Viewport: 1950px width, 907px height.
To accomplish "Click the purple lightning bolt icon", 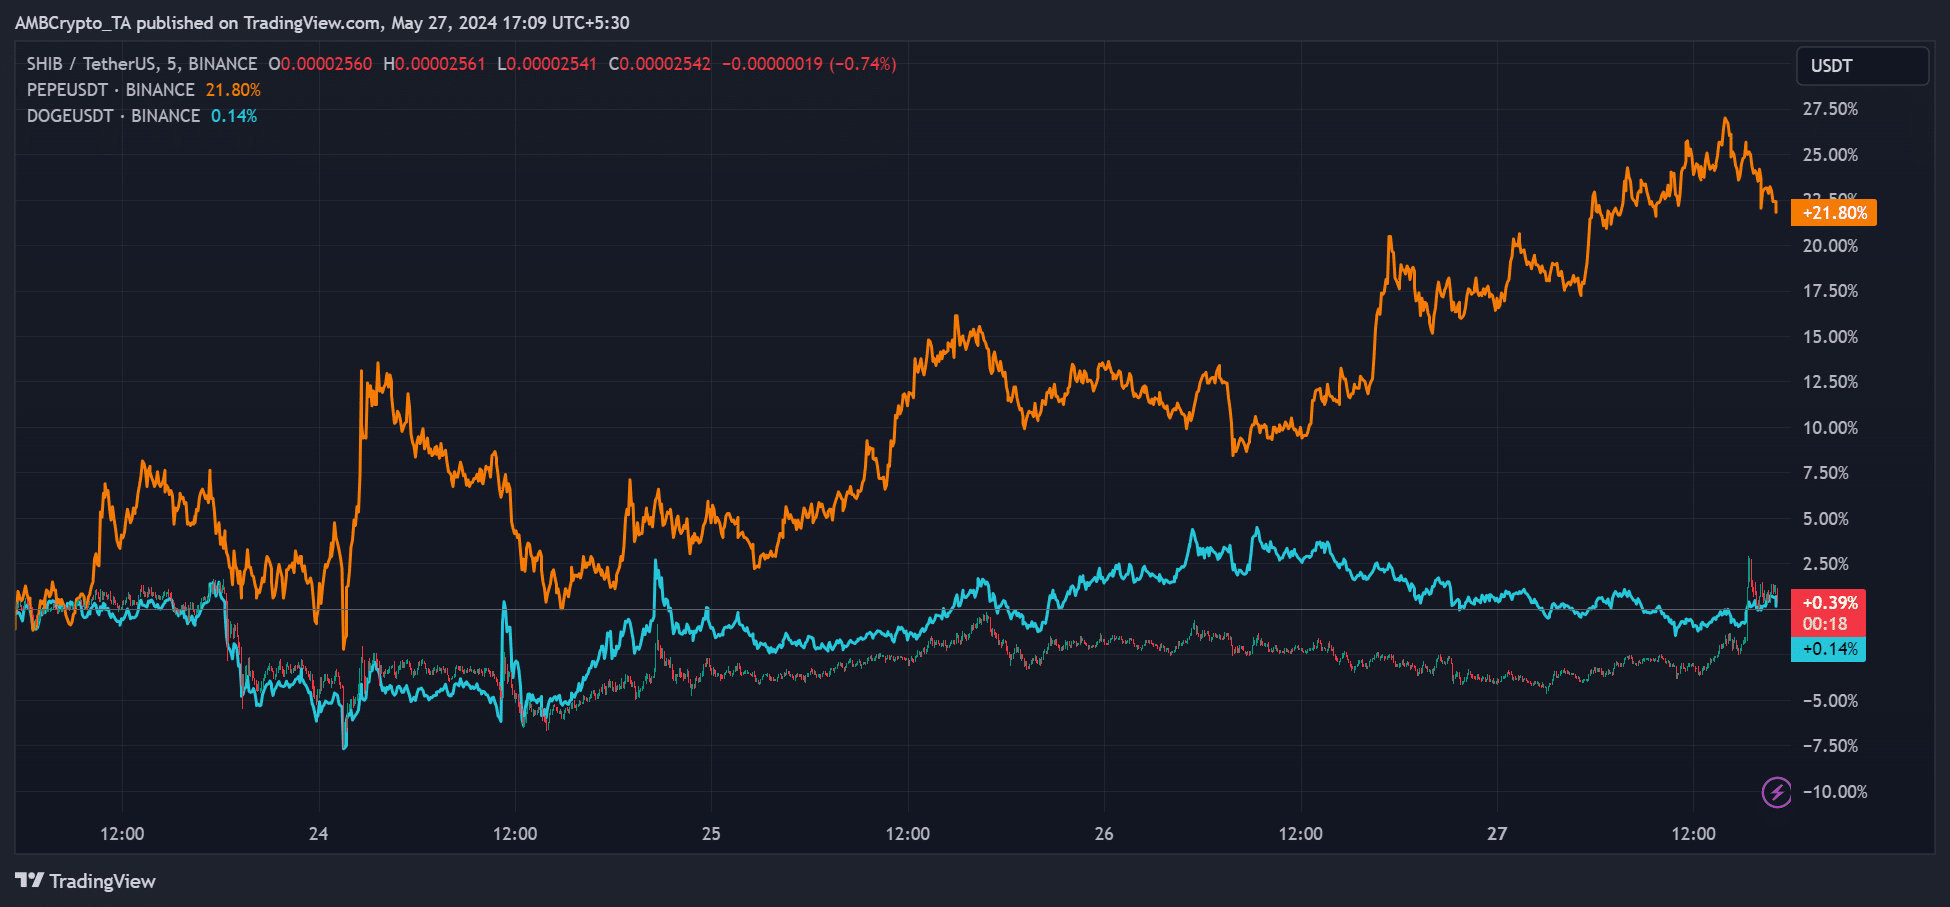I will tap(1776, 792).
